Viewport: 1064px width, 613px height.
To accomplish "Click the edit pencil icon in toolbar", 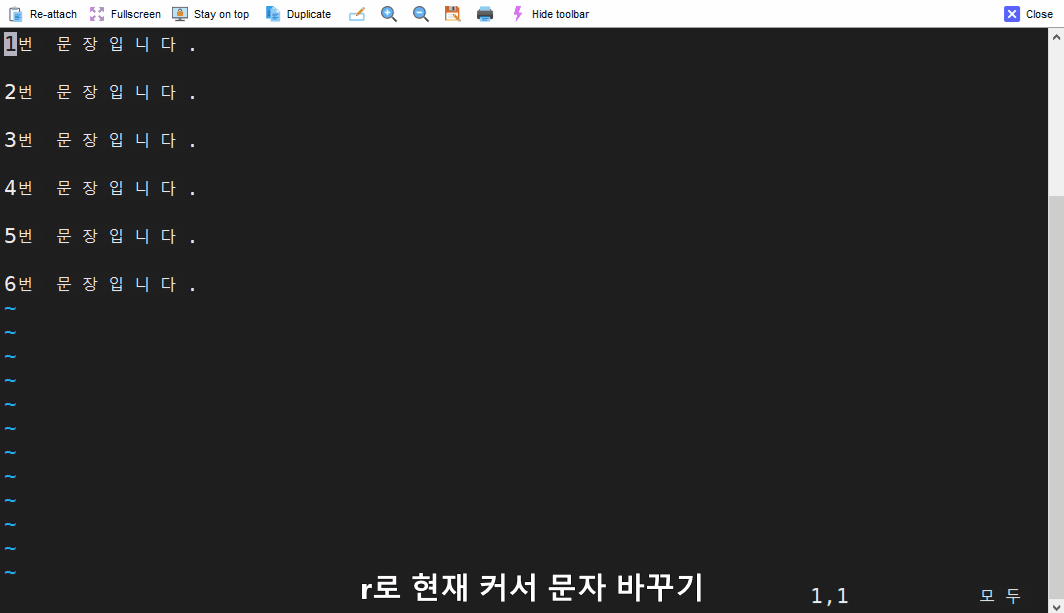I will pyautogui.click(x=357, y=14).
